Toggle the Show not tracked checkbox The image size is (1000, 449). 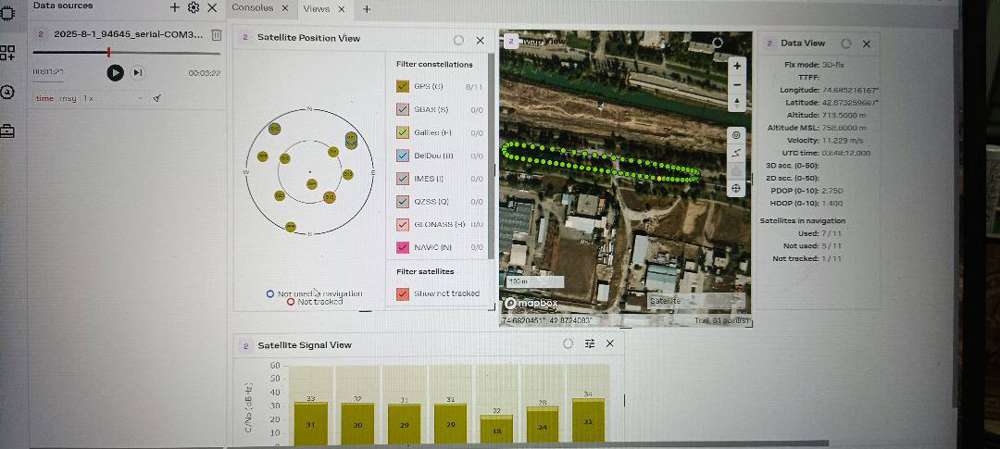point(403,293)
